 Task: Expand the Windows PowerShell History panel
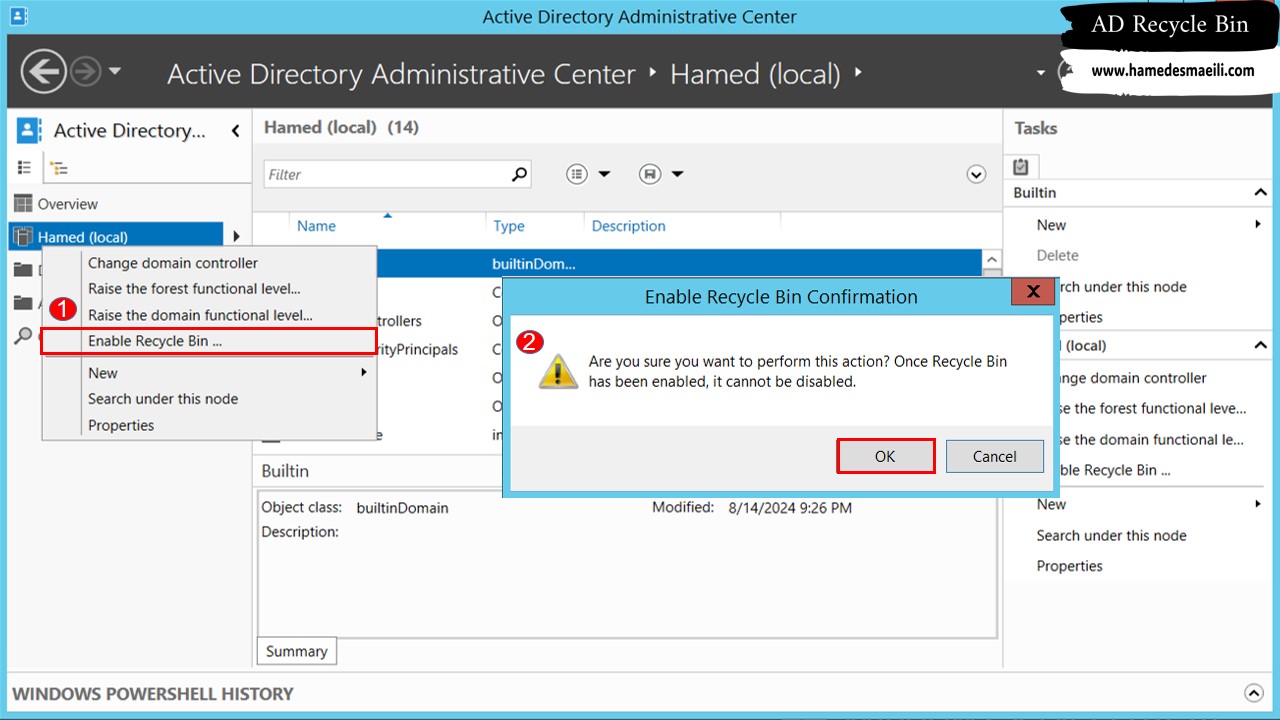1253,693
